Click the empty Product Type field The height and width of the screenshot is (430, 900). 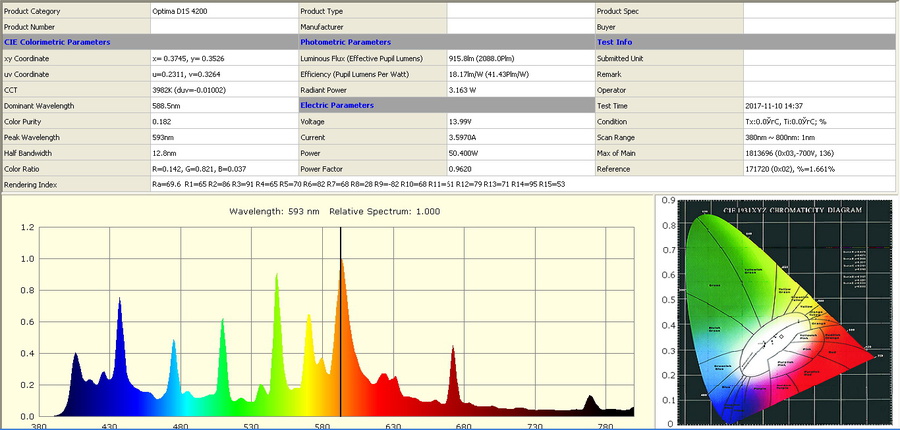(x=521, y=11)
